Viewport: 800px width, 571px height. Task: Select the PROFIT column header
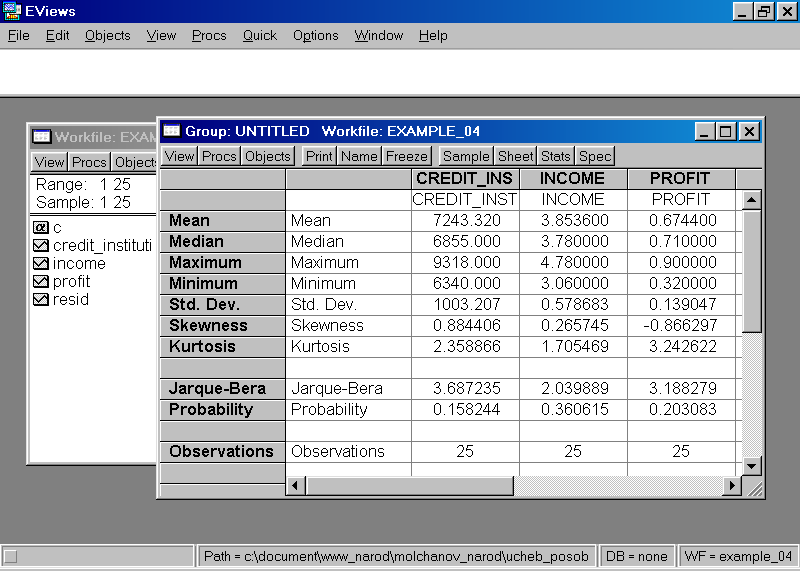680,179
